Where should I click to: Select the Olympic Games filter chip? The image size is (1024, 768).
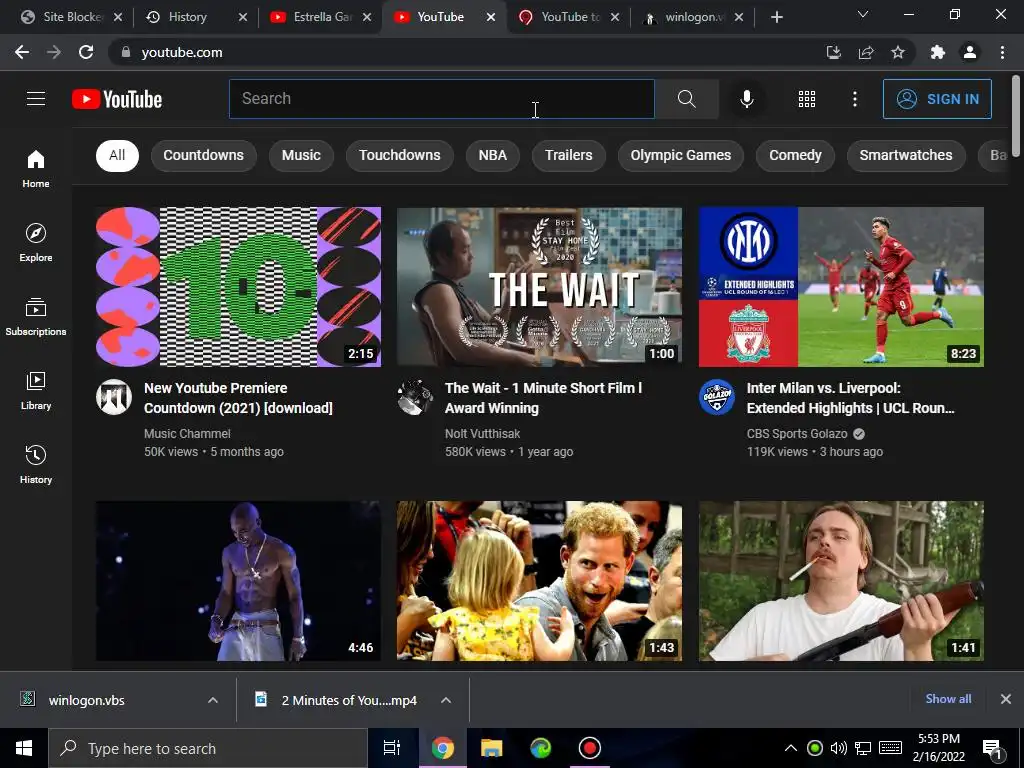tap(680, 155)
